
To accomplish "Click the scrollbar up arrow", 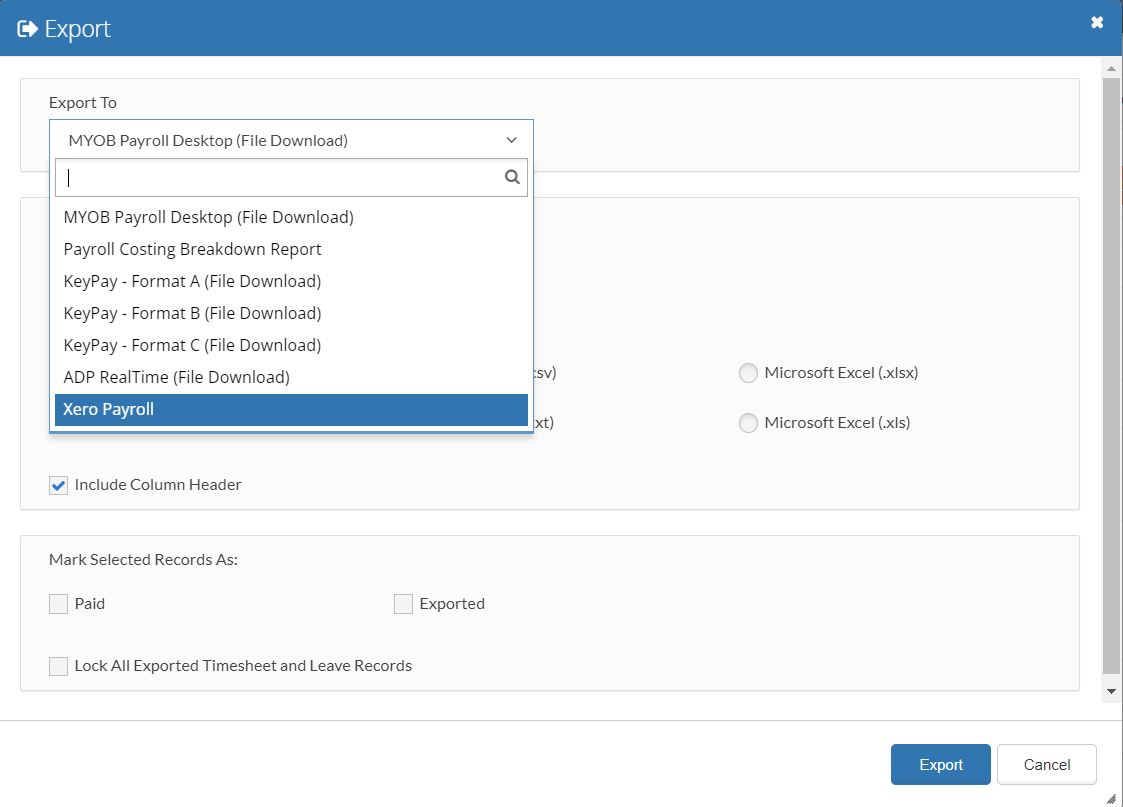I will tap(1111, 69).
